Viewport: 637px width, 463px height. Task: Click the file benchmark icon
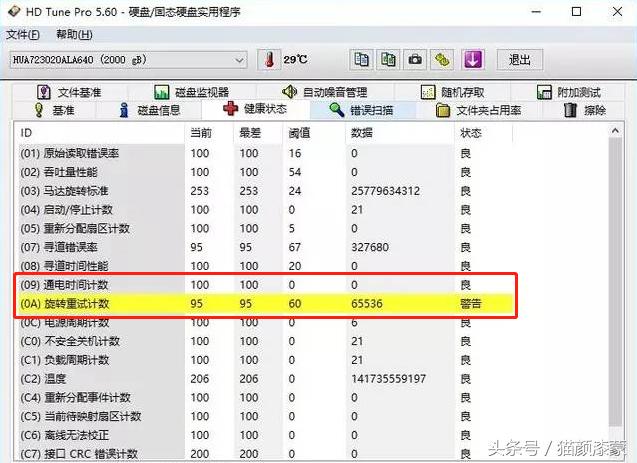pyautogui.click(x=43, y=92)
